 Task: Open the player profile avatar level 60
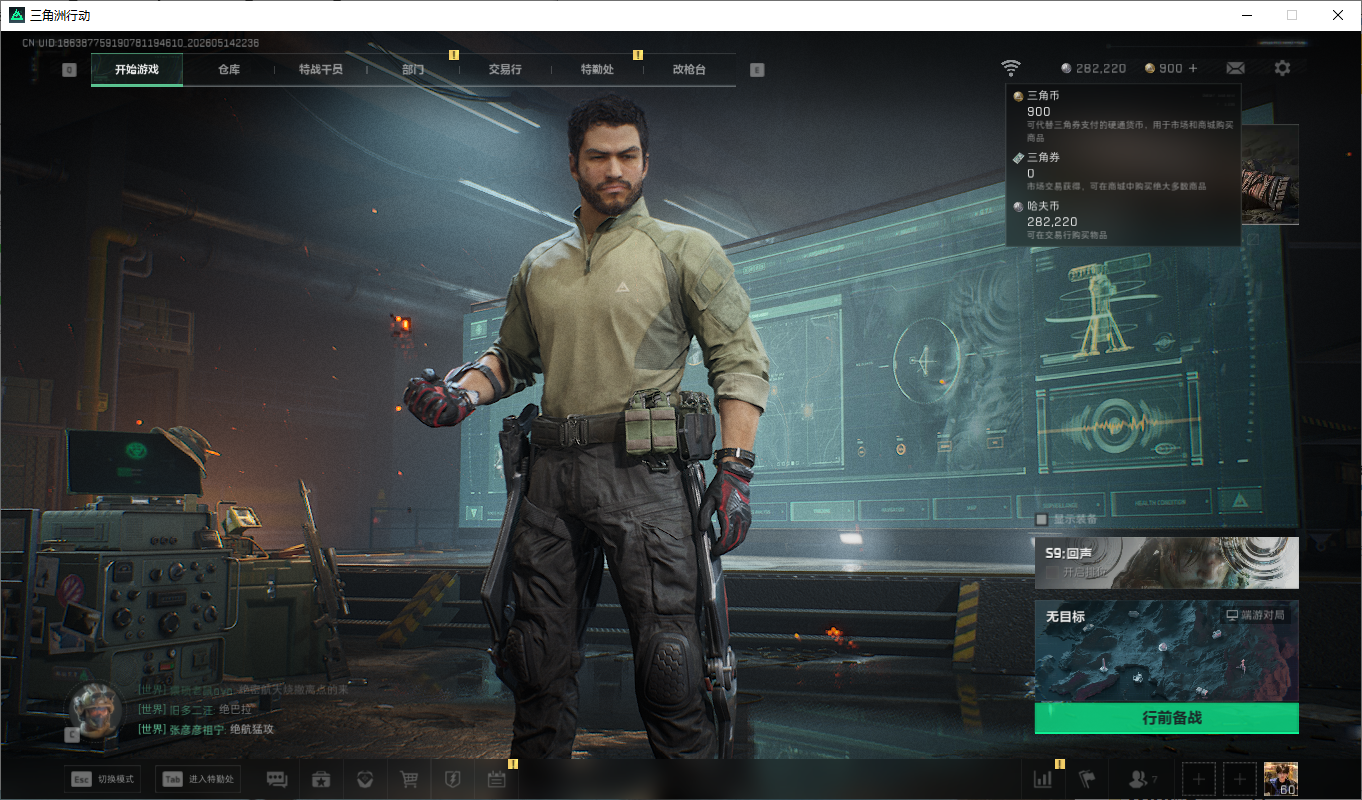pos(1281,779)
